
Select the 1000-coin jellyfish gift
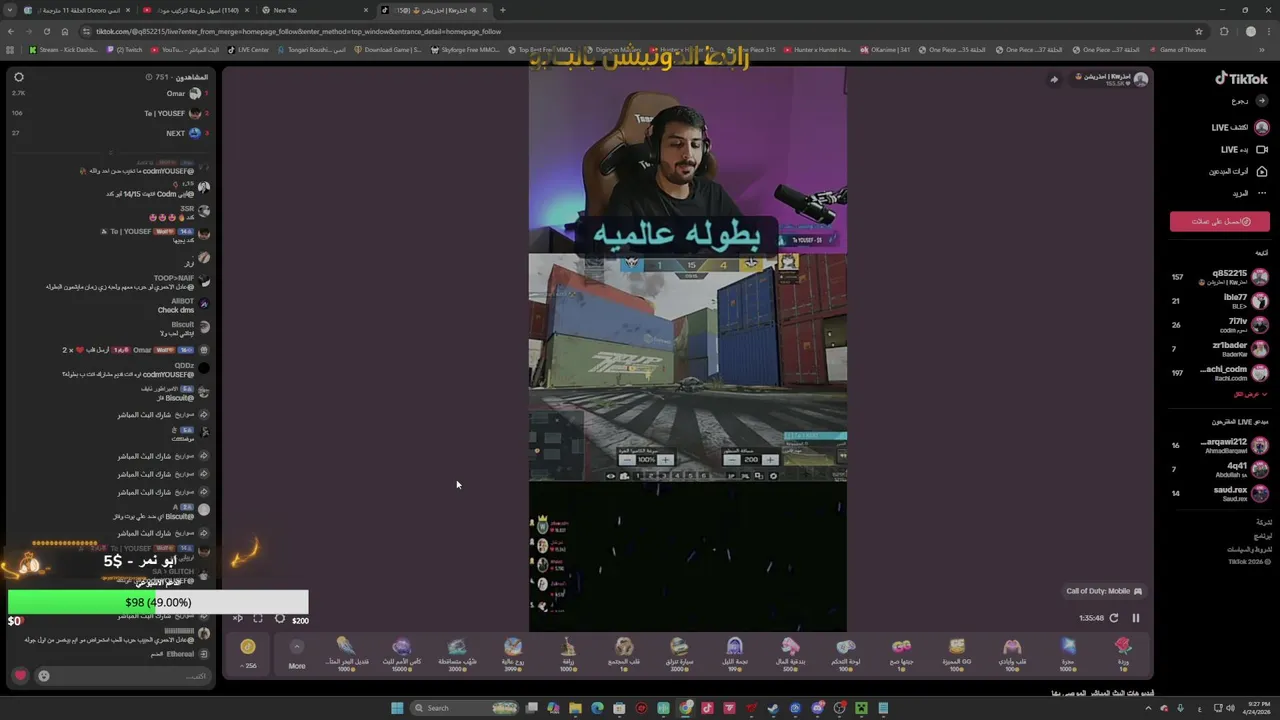(346, 653)
